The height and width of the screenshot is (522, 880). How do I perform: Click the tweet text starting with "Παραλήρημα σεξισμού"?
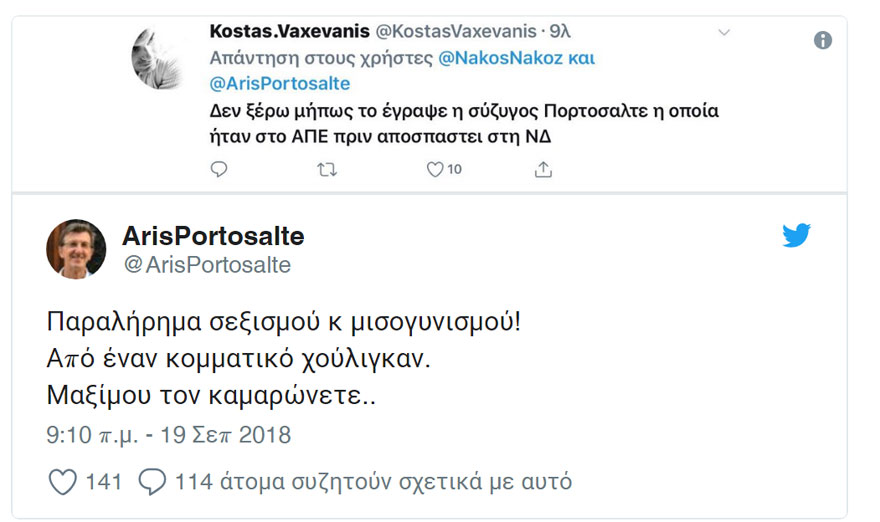tap(284, 325)
